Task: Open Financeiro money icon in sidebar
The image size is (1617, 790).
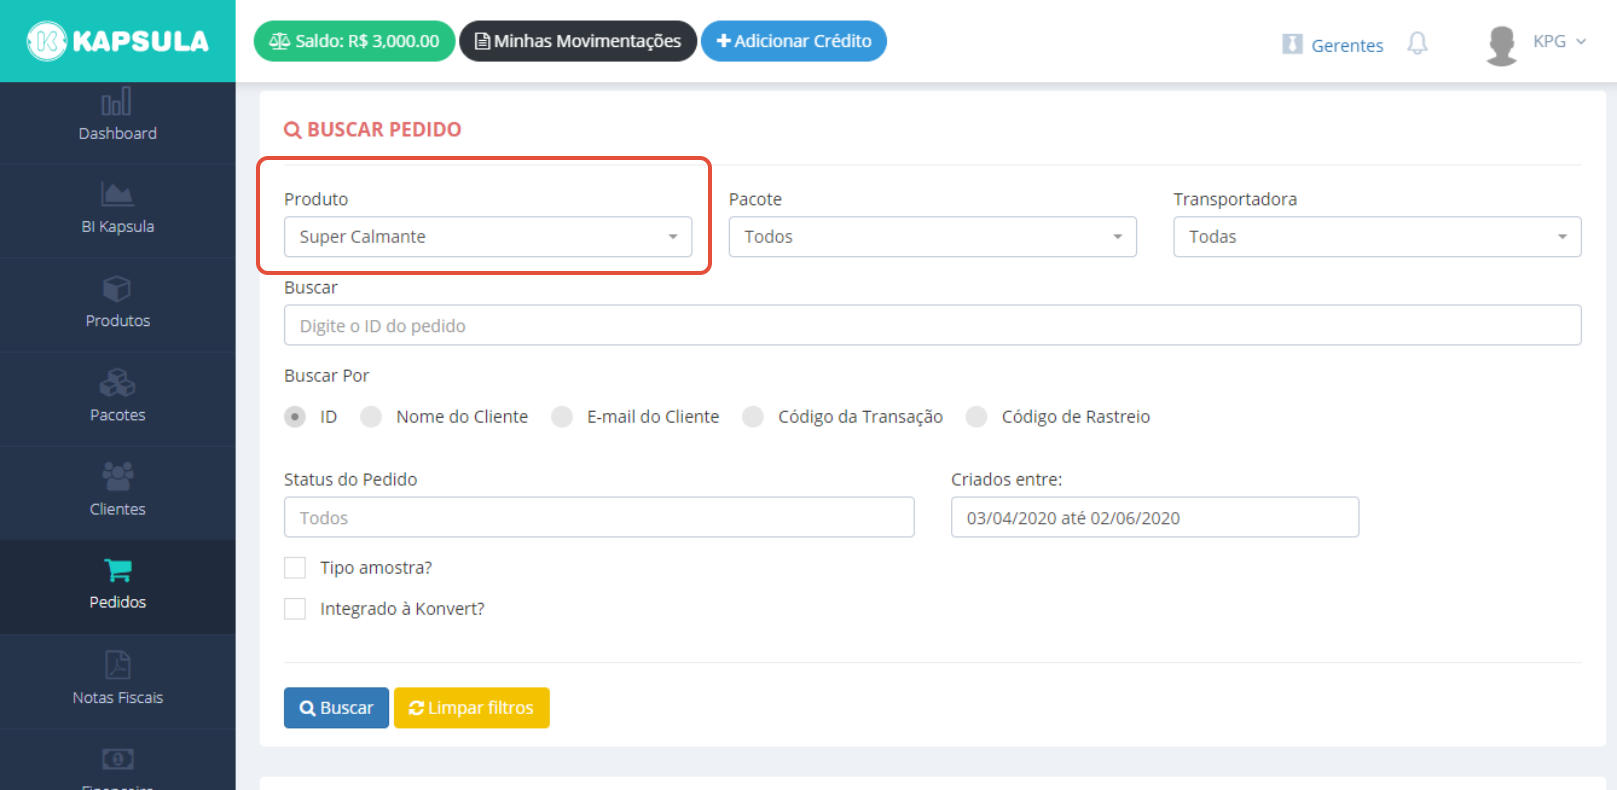Action: click(x=117, y=759)
